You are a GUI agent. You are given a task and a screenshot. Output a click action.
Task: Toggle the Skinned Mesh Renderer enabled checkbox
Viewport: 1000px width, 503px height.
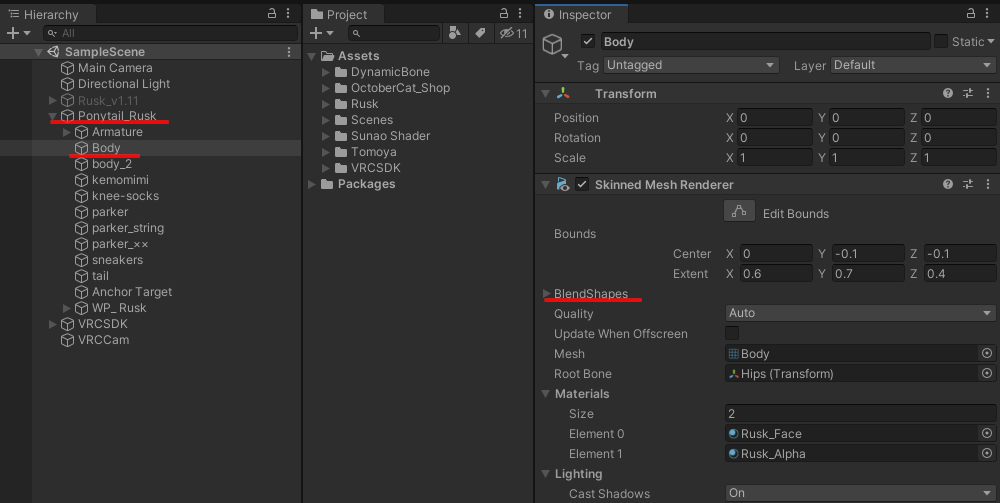[x=582, y=184]
